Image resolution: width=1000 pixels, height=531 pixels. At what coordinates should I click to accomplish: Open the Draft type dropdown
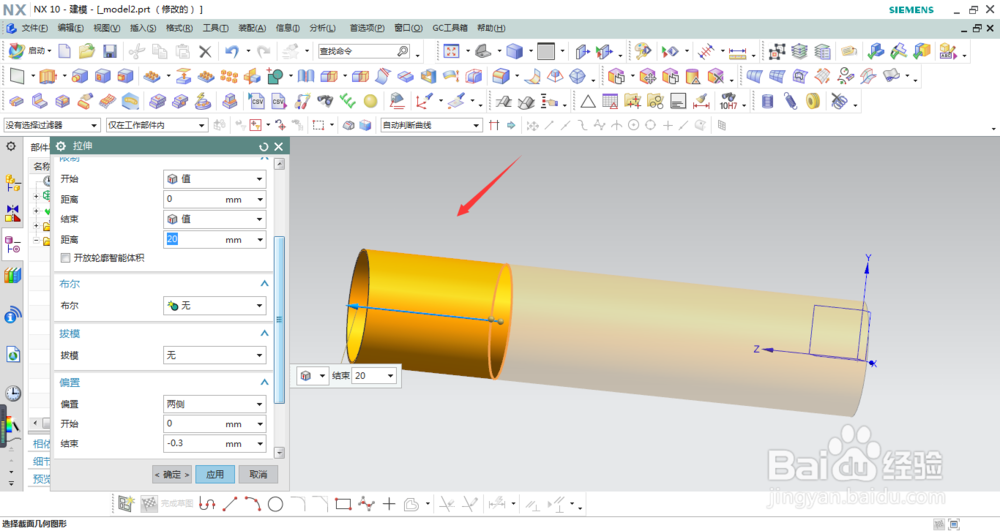(214, 355)
